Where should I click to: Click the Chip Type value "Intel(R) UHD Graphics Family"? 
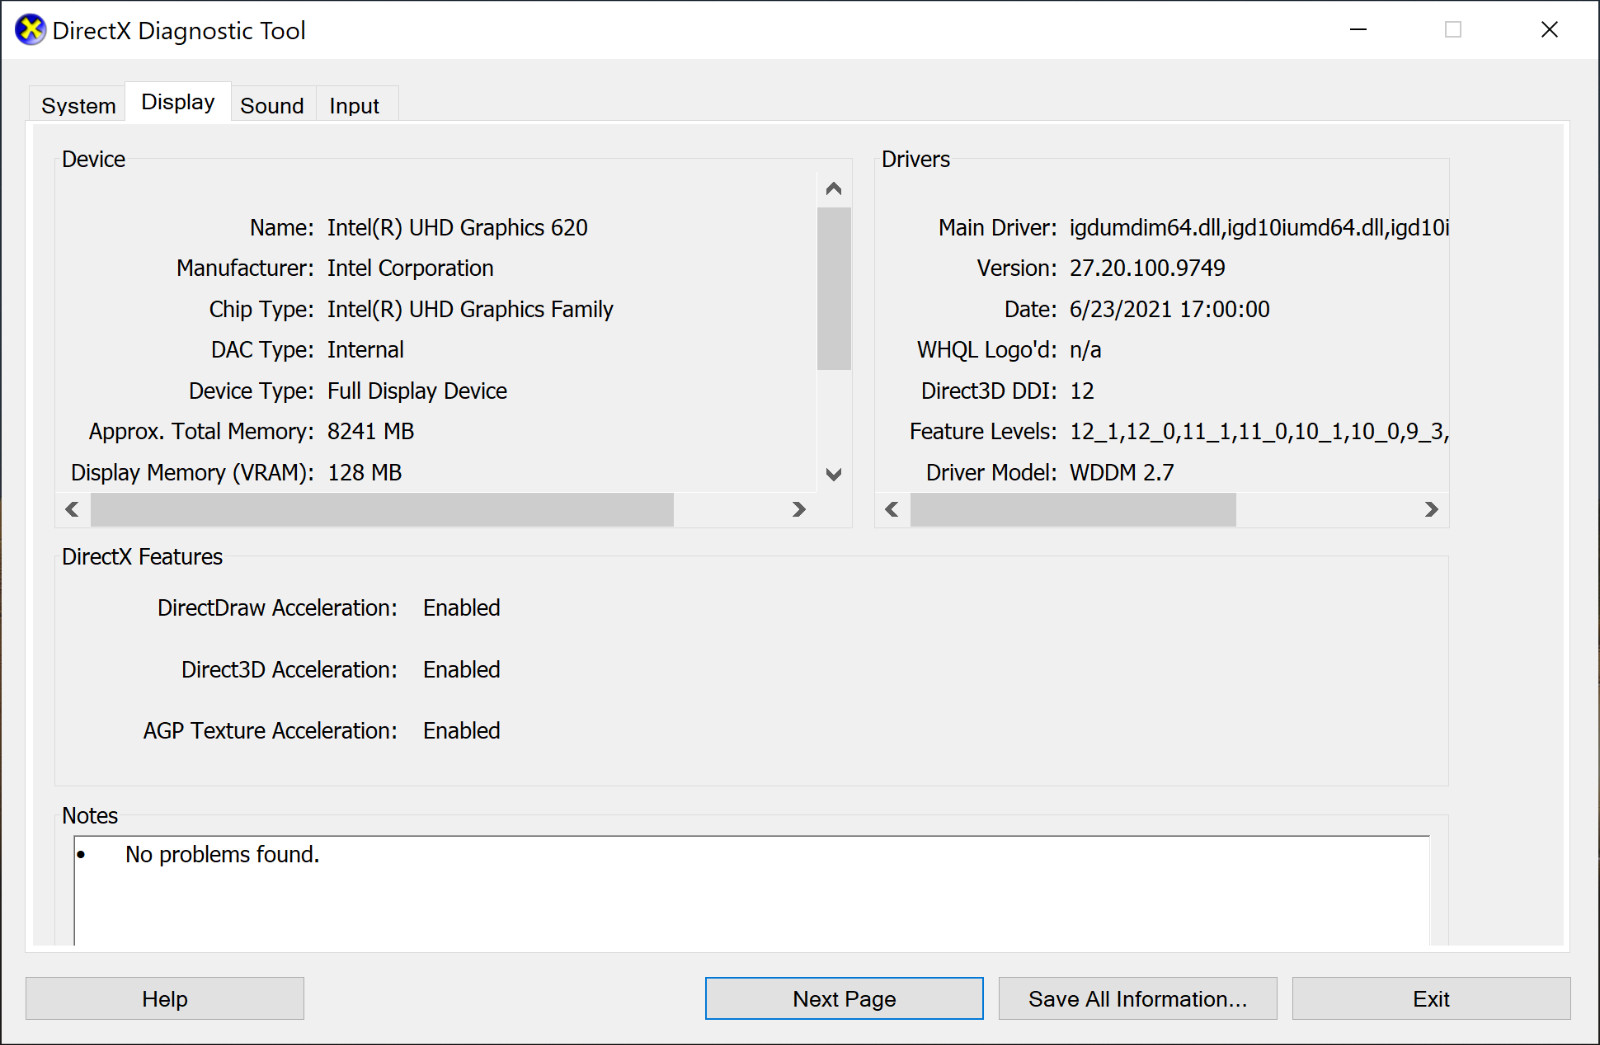click(x=470, y=309)
